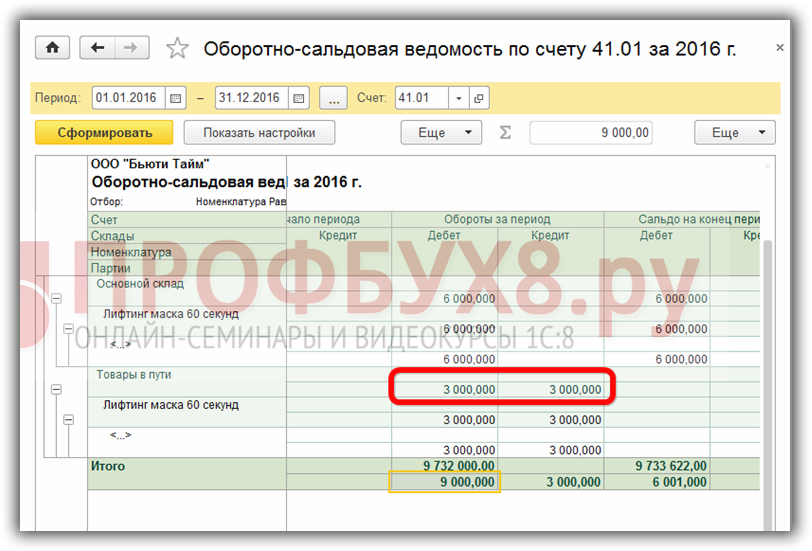Open the account 41.01 dropdown arrow
This screenshot has height=551, width=812.
(459, 98)
